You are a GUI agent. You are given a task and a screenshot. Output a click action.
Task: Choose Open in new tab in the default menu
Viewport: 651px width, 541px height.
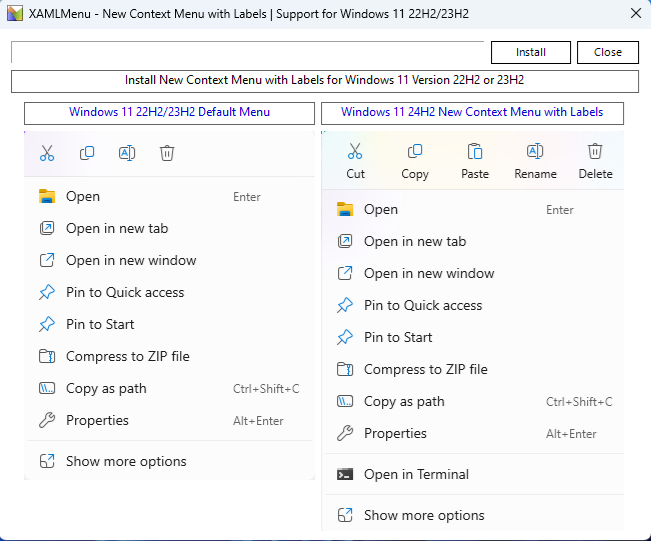169,228
